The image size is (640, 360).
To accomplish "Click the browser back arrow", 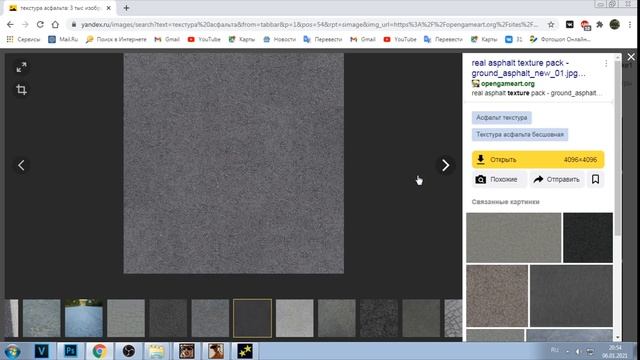I will point(10,24).
